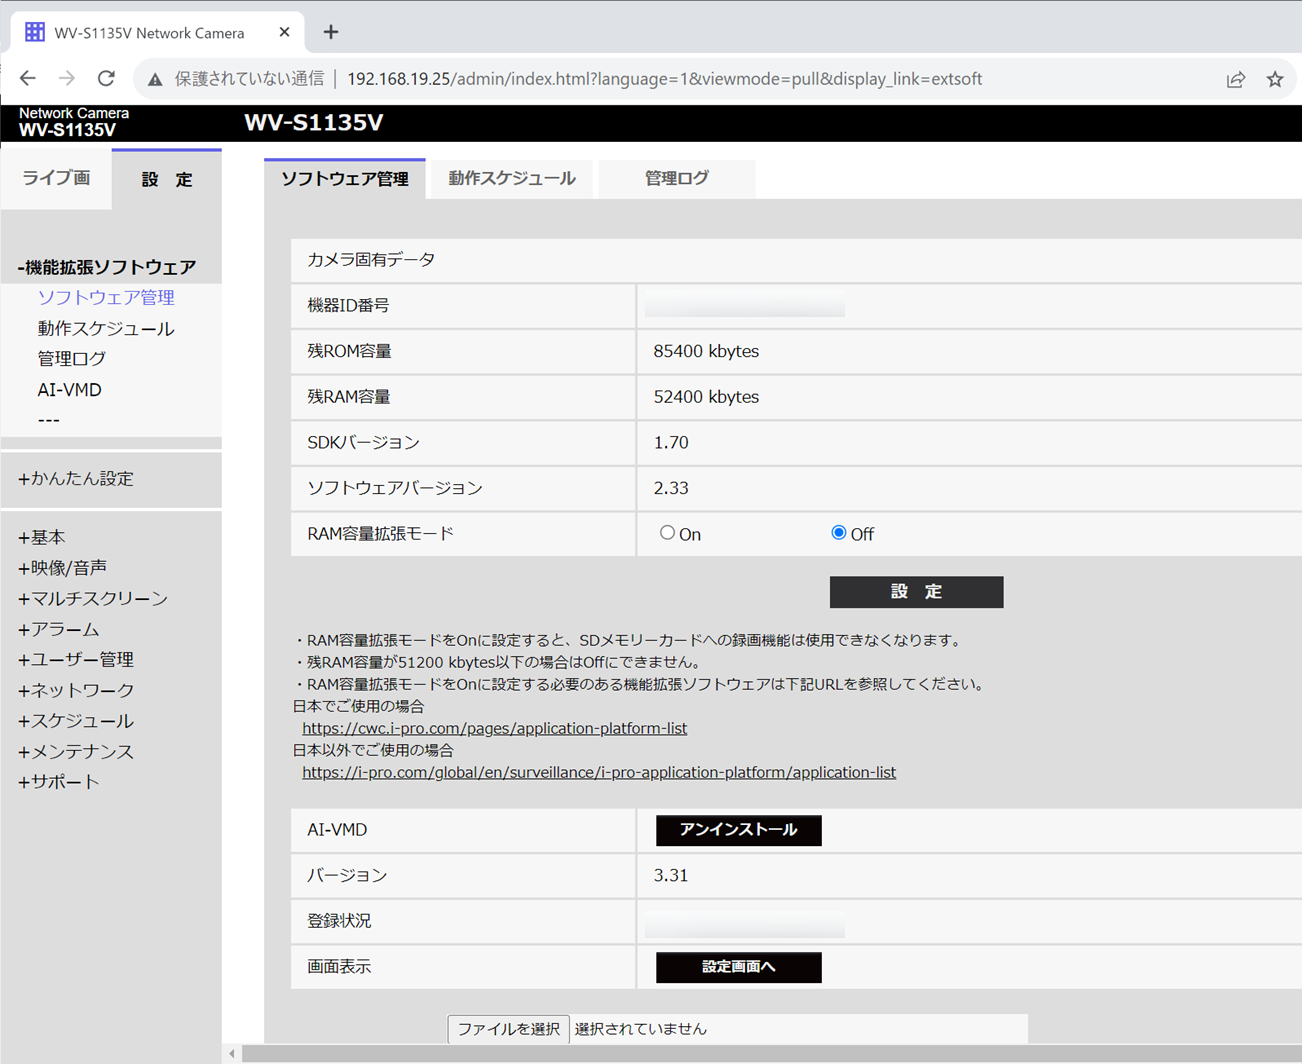Click the share page icon

1236,79
